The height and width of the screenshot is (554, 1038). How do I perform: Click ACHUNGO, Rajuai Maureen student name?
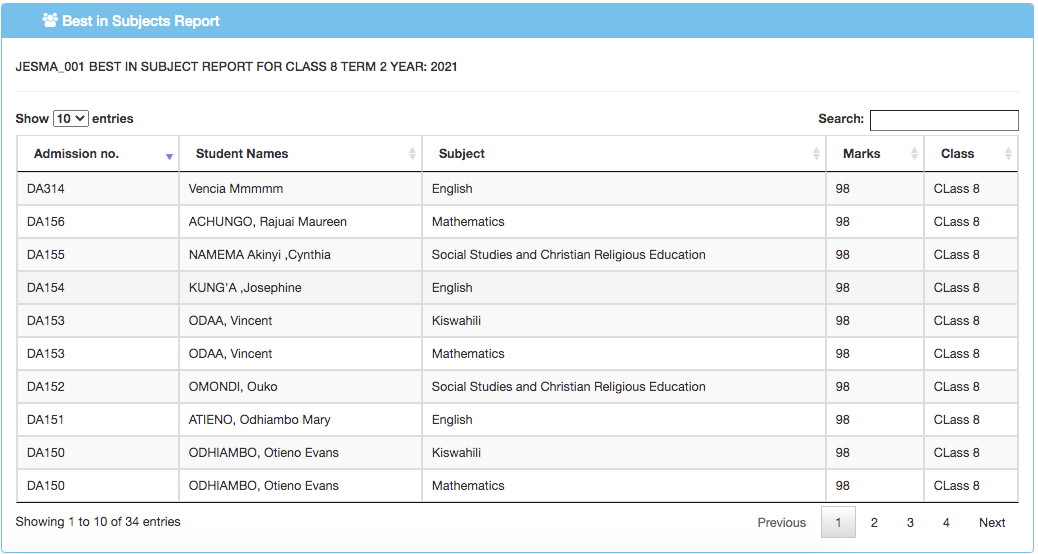(x=267, y=222)
